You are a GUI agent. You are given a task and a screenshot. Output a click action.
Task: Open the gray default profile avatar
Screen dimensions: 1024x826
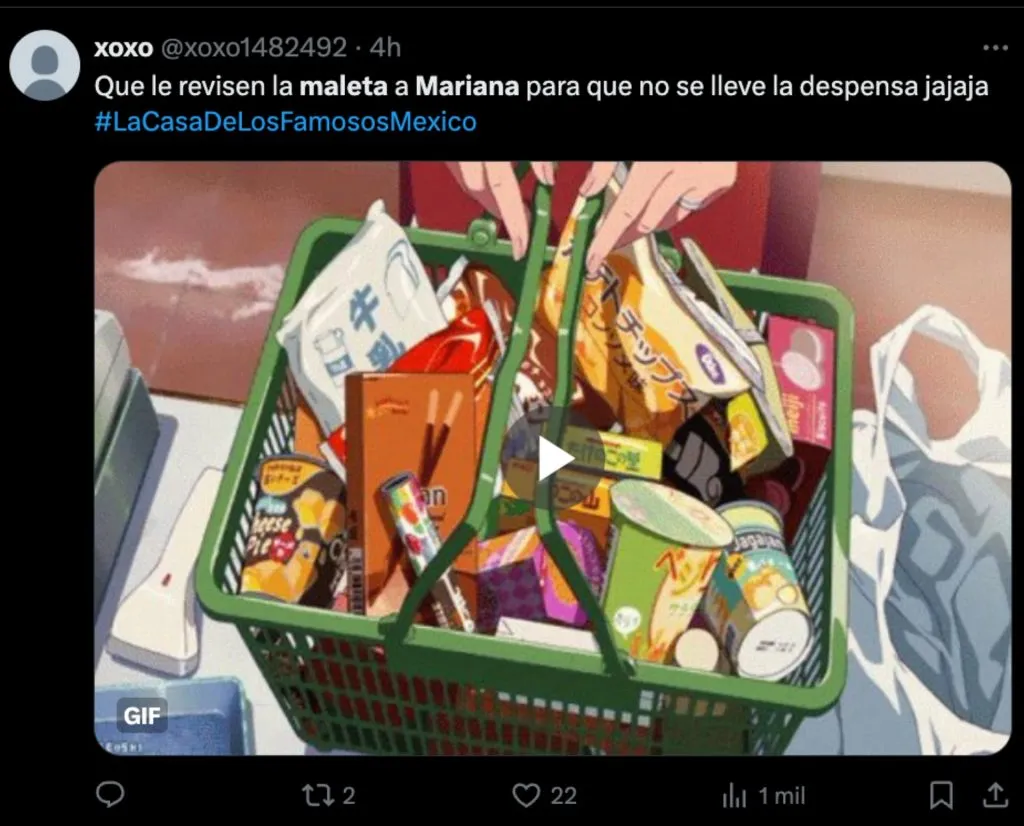(x=44, y=65)
